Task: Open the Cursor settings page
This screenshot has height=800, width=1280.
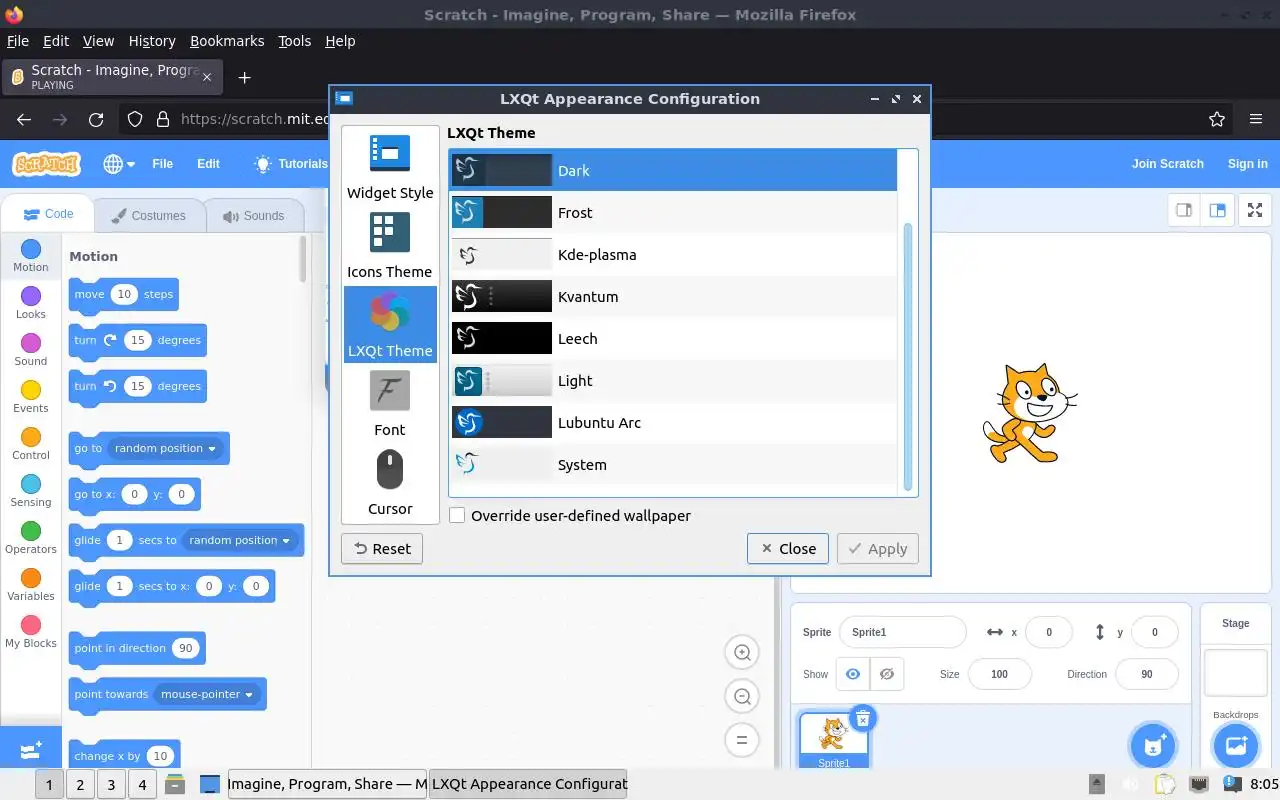Action: tap(390, 483)
